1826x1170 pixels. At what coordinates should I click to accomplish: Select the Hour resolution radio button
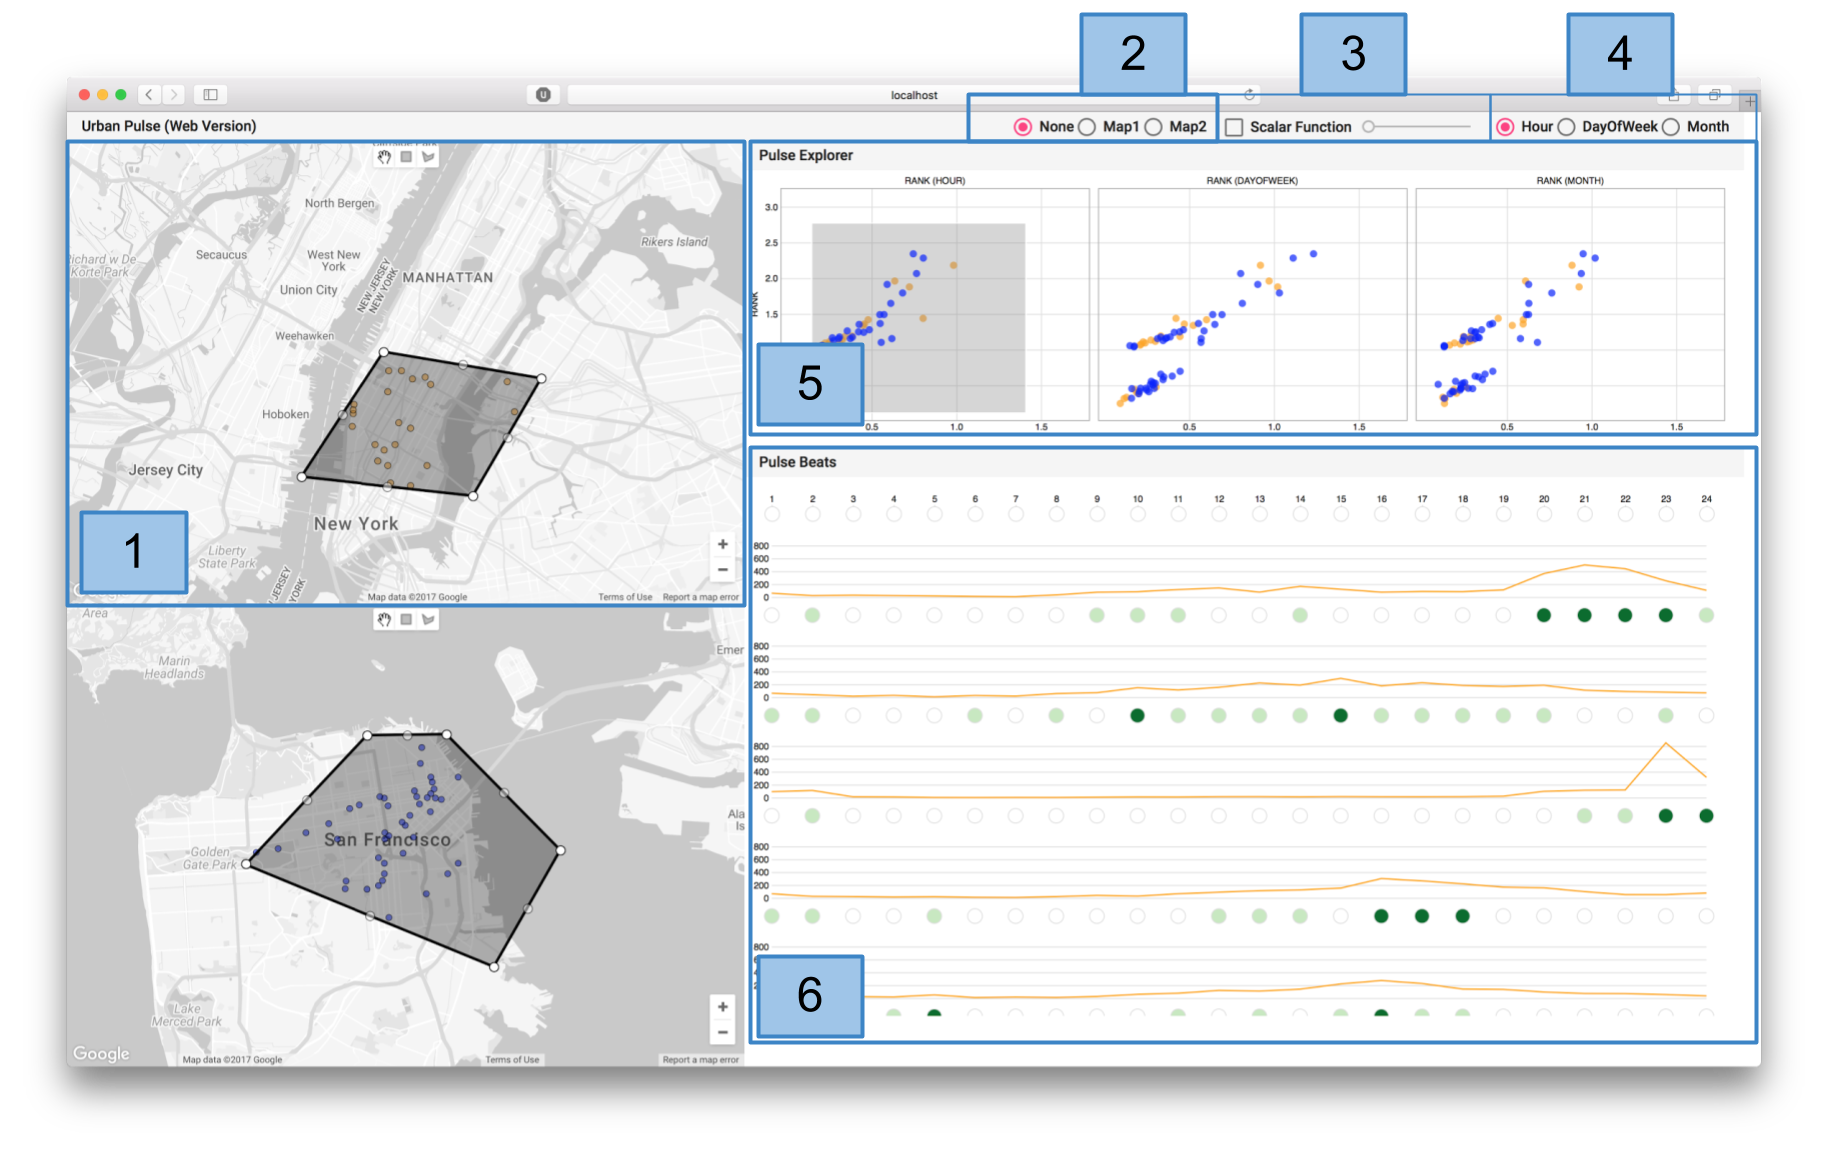(x=1505, y=127)
